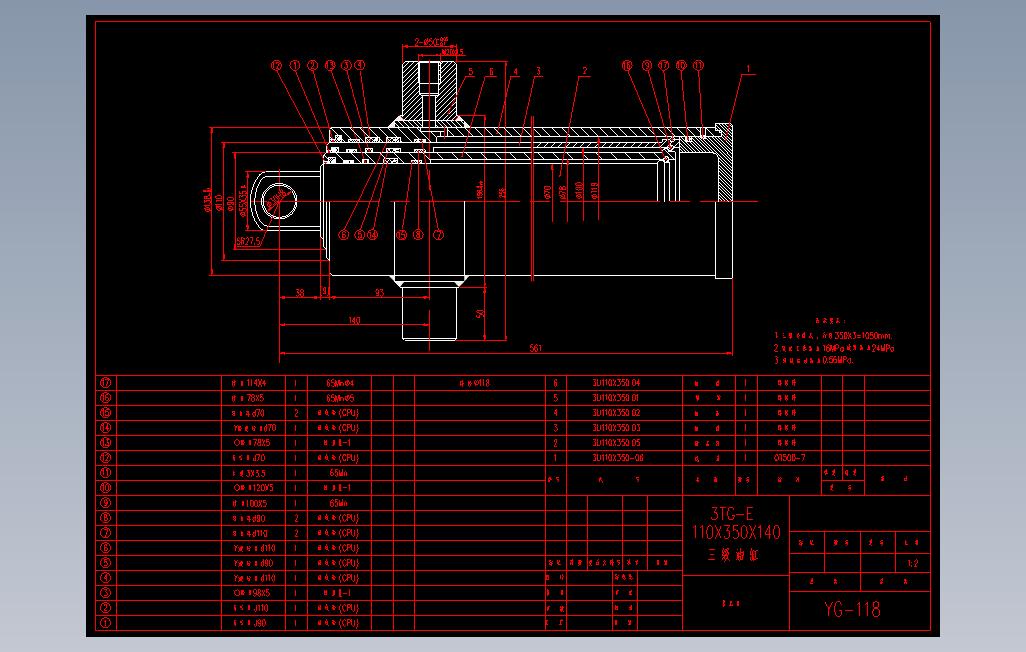Click part number "3U110X350 01"

[616, 397]
